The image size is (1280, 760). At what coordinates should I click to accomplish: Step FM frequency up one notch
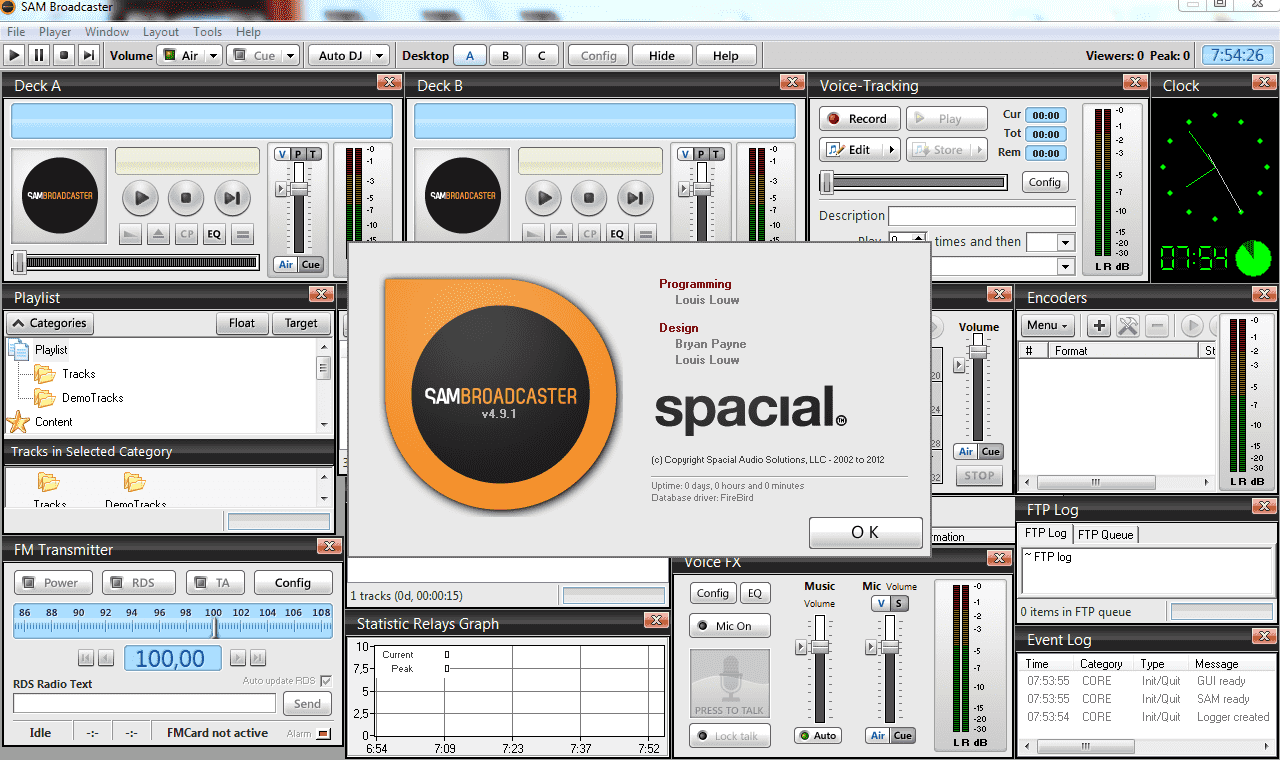click(x=237, y=658)
